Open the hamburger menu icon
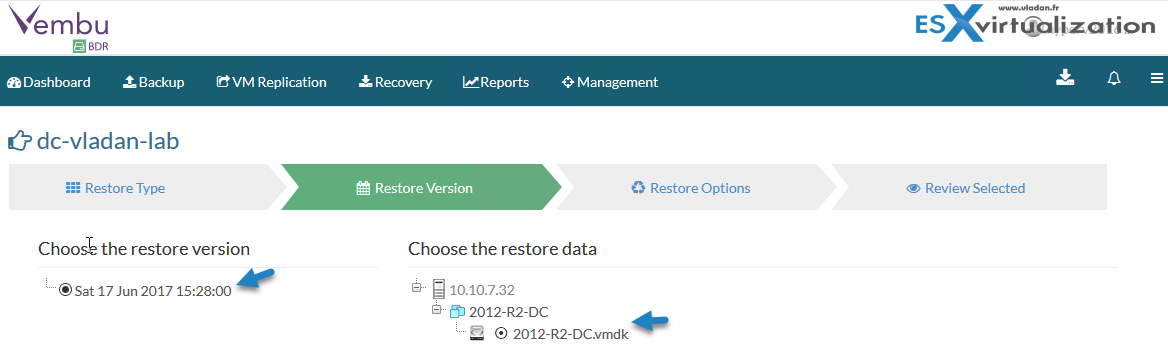The width and height of the screenshot is (1168, 363). (1156, 79)
